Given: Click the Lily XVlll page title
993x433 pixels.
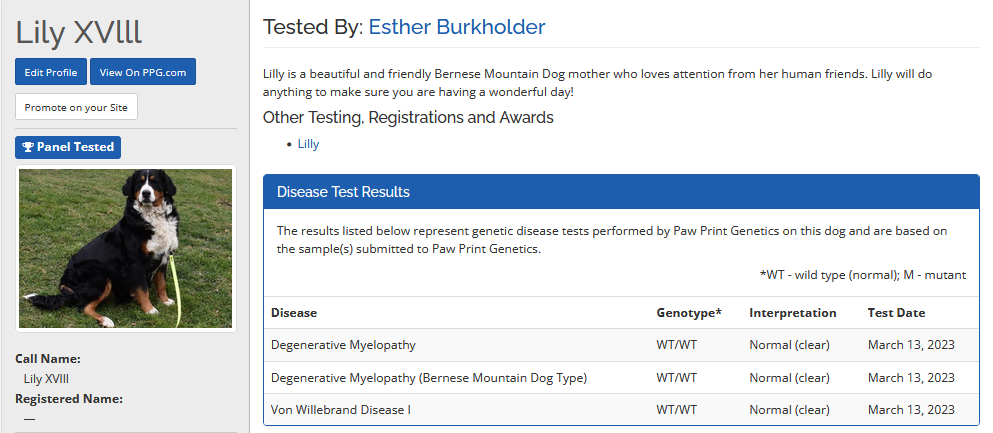Looking at the screenshot, I should (78, 32).
